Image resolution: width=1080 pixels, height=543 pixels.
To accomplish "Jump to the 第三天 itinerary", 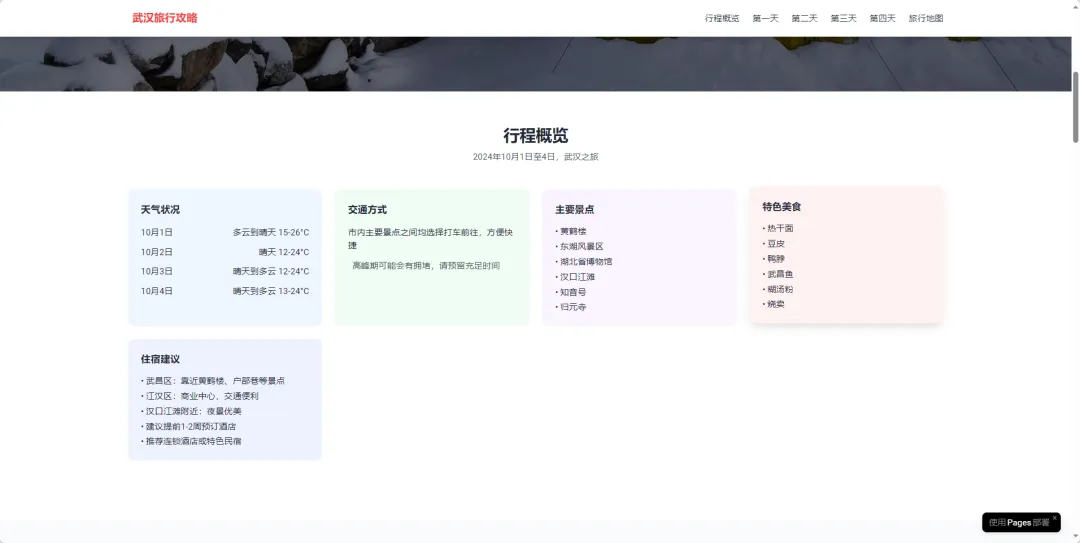I will click(x=843, y=18).
